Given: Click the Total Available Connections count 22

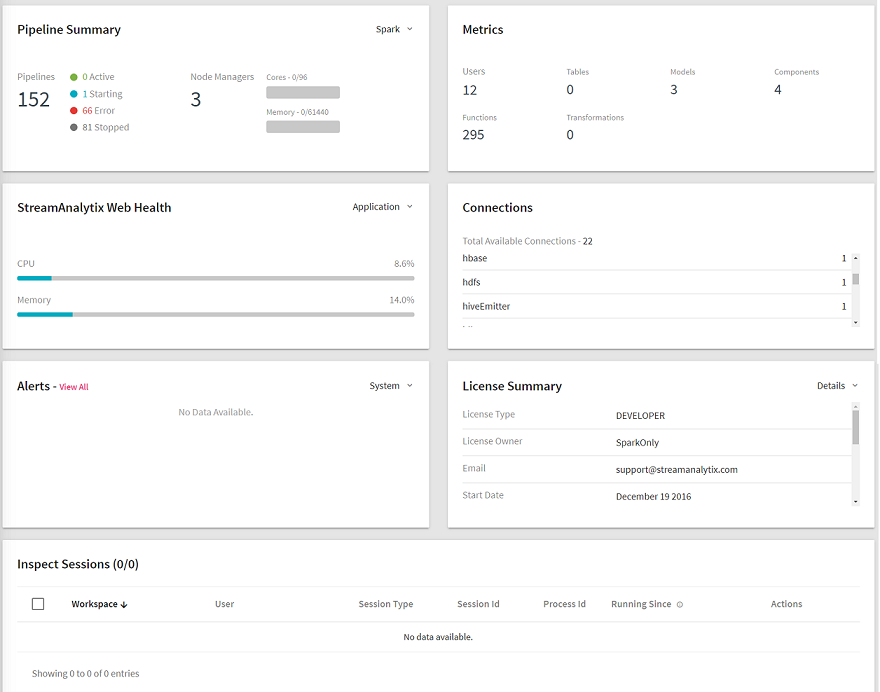Looking at the screenshot, I should pos(588,241).
